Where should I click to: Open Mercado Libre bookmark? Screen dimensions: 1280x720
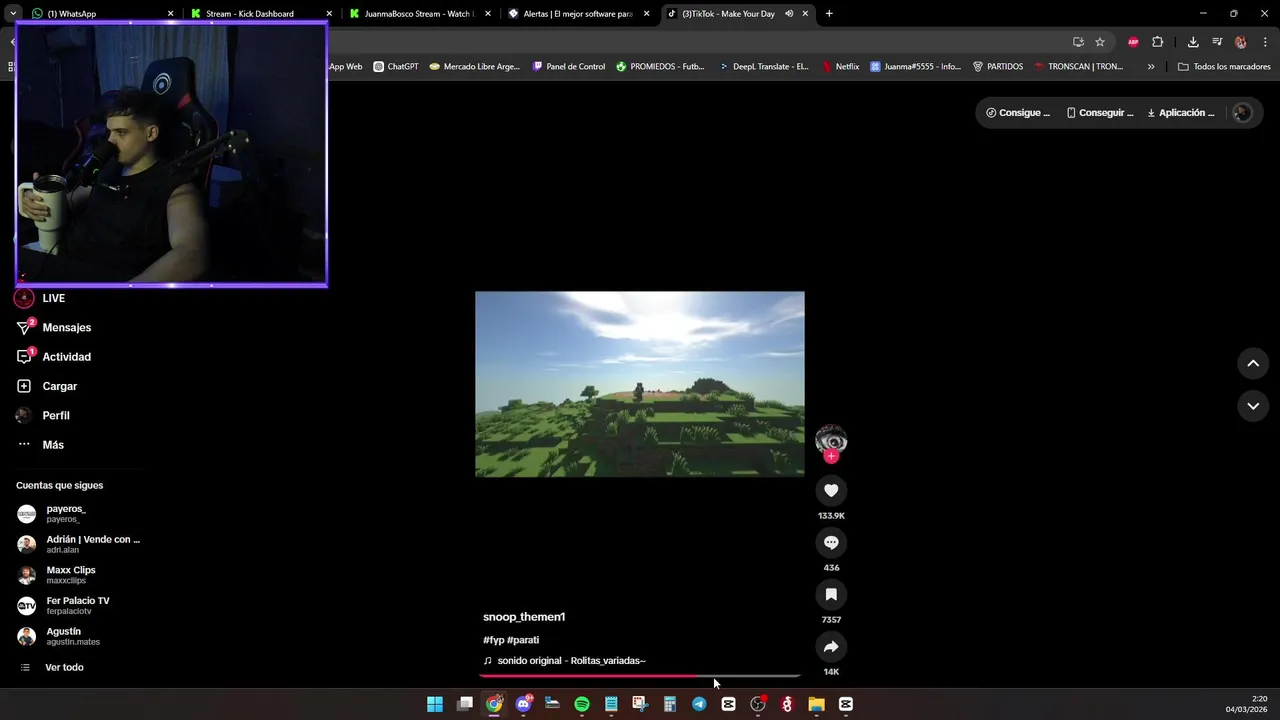coord(474,67)
